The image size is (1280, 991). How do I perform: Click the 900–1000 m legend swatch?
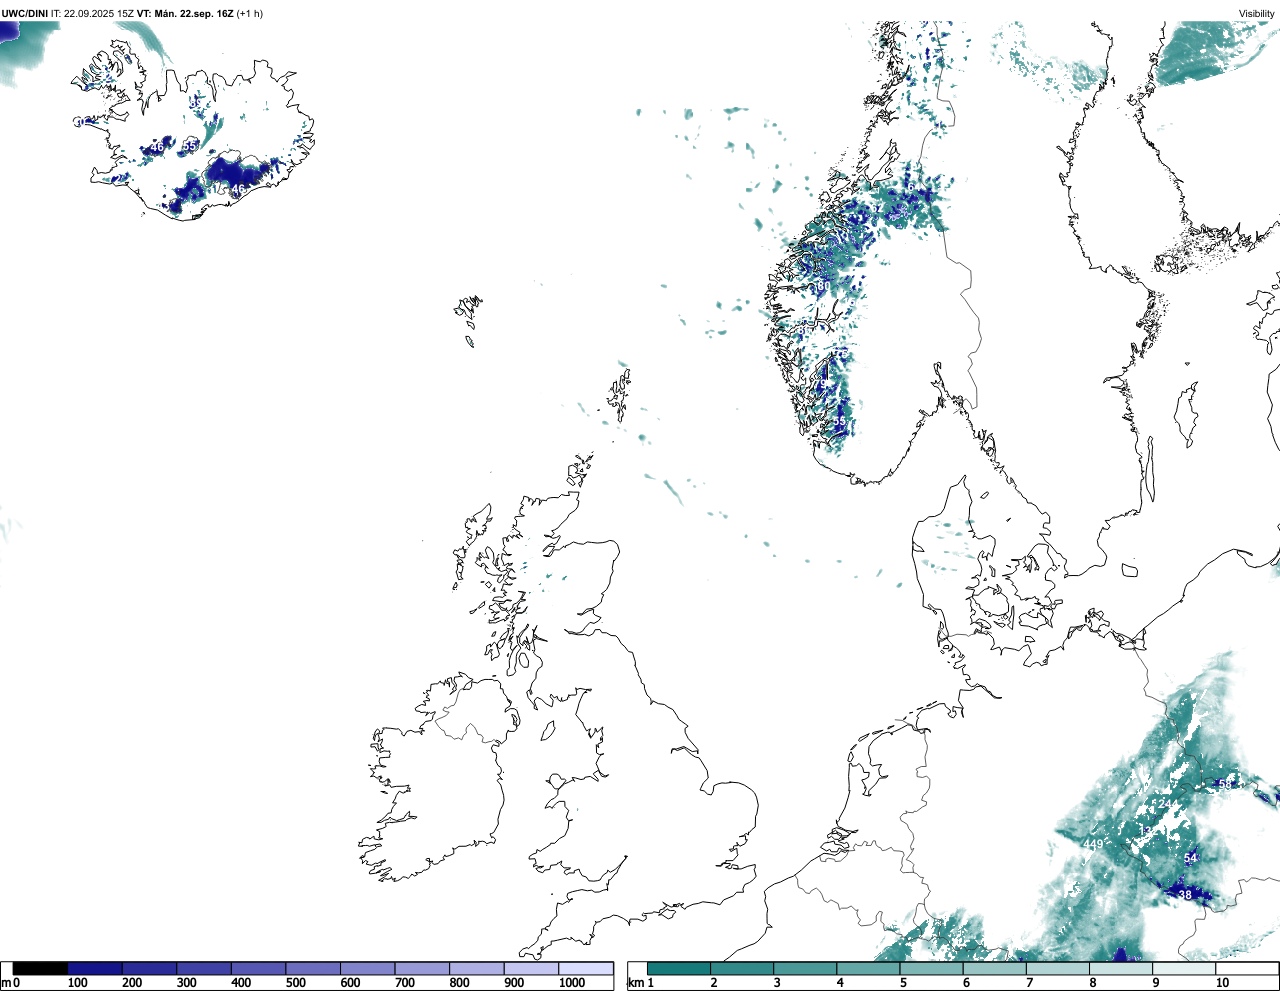[531, 968]
